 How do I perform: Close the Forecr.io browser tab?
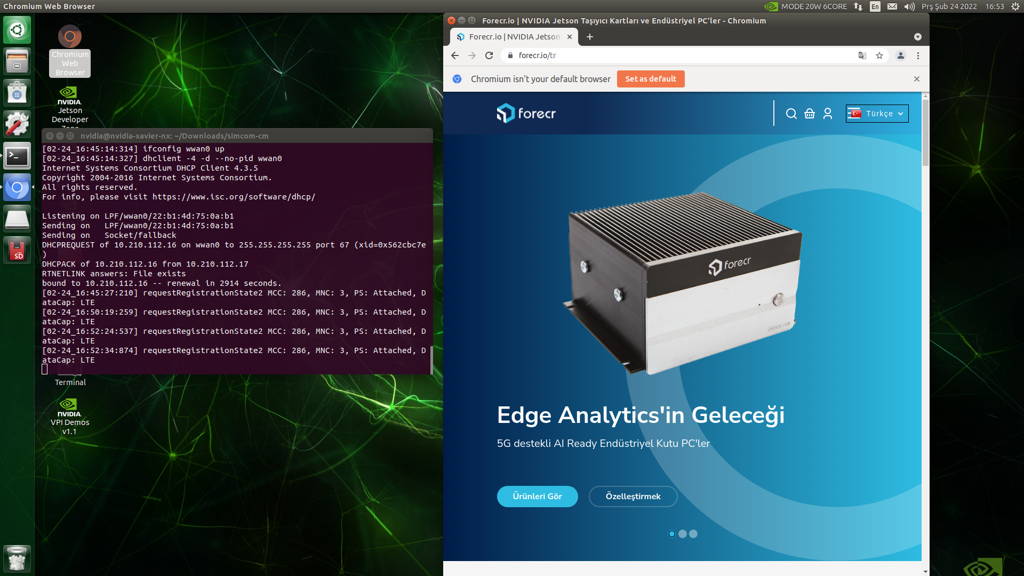(569, 37)
